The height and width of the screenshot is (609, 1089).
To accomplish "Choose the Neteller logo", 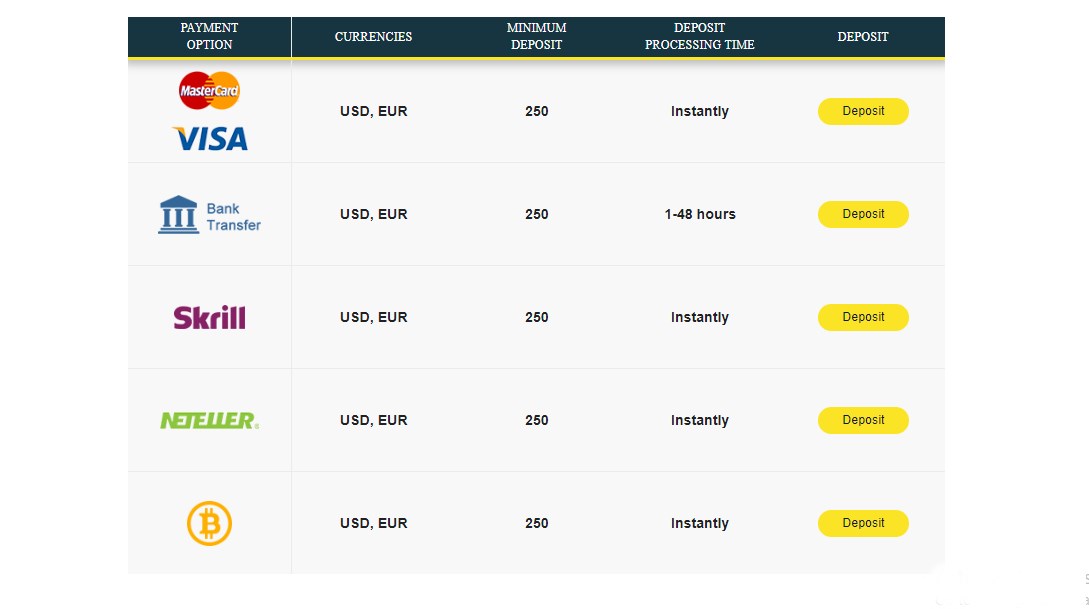I will click(x=209, y=421).
